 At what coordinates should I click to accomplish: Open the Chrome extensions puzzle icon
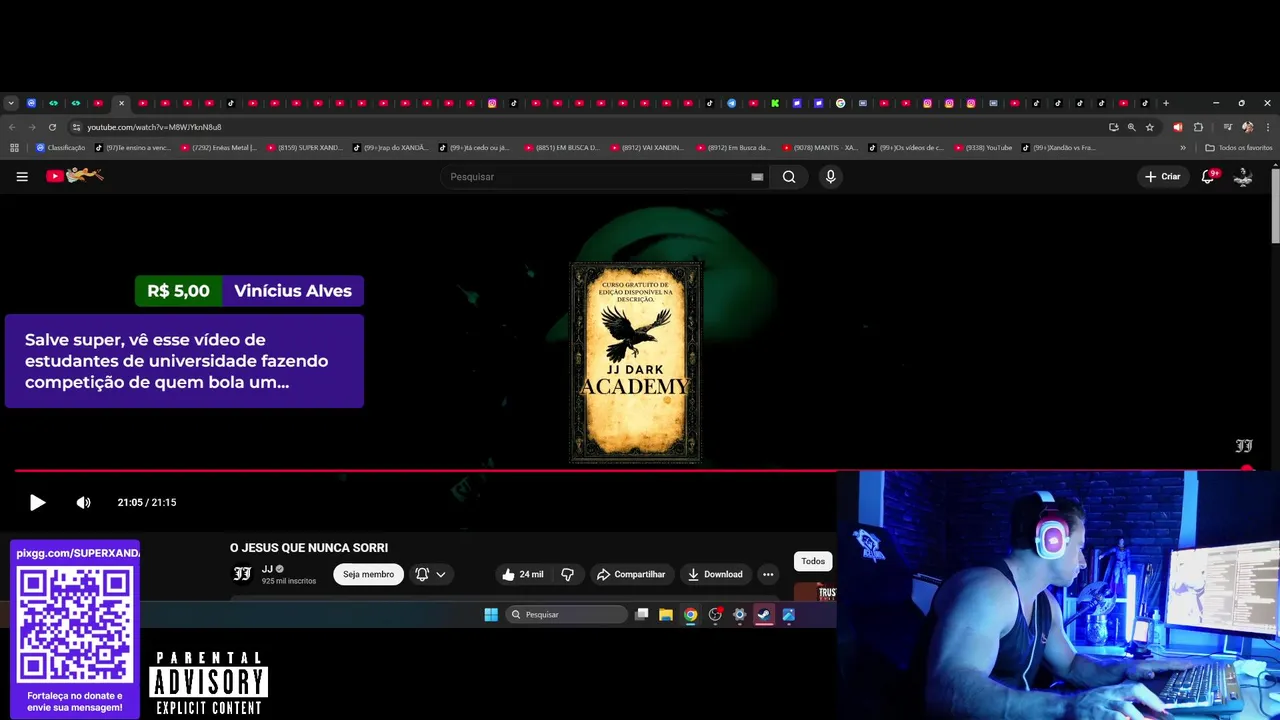tap(1198, 127)
